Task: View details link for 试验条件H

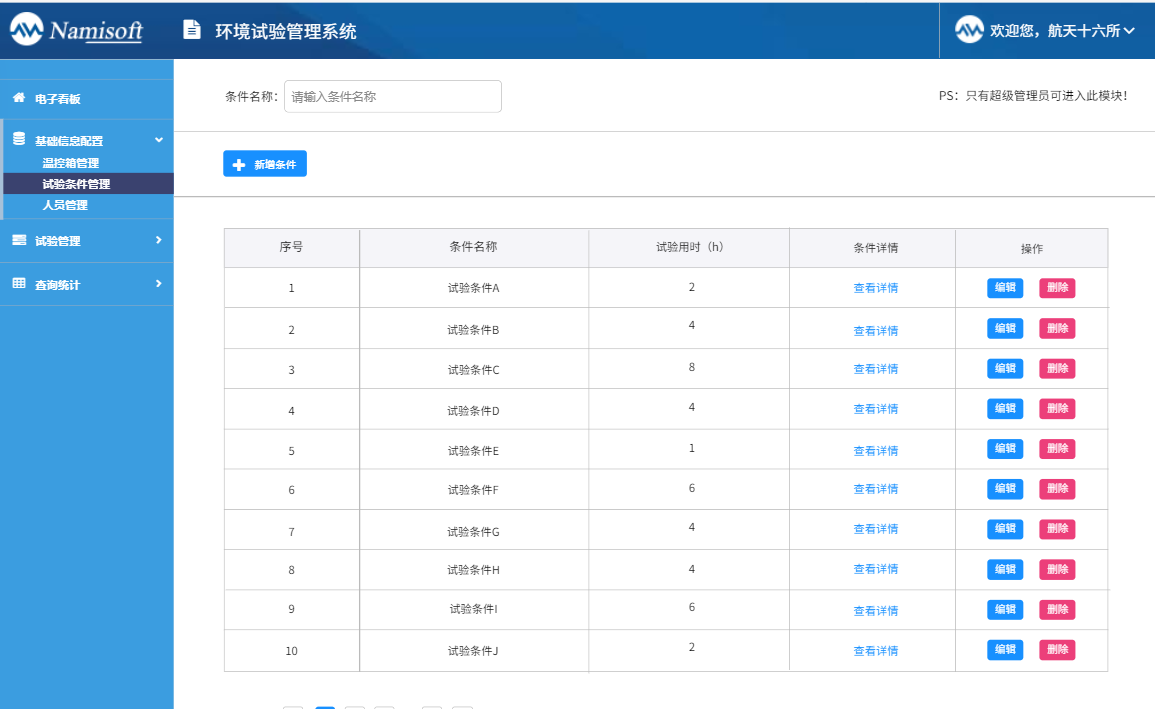Action: pos(876,569)
